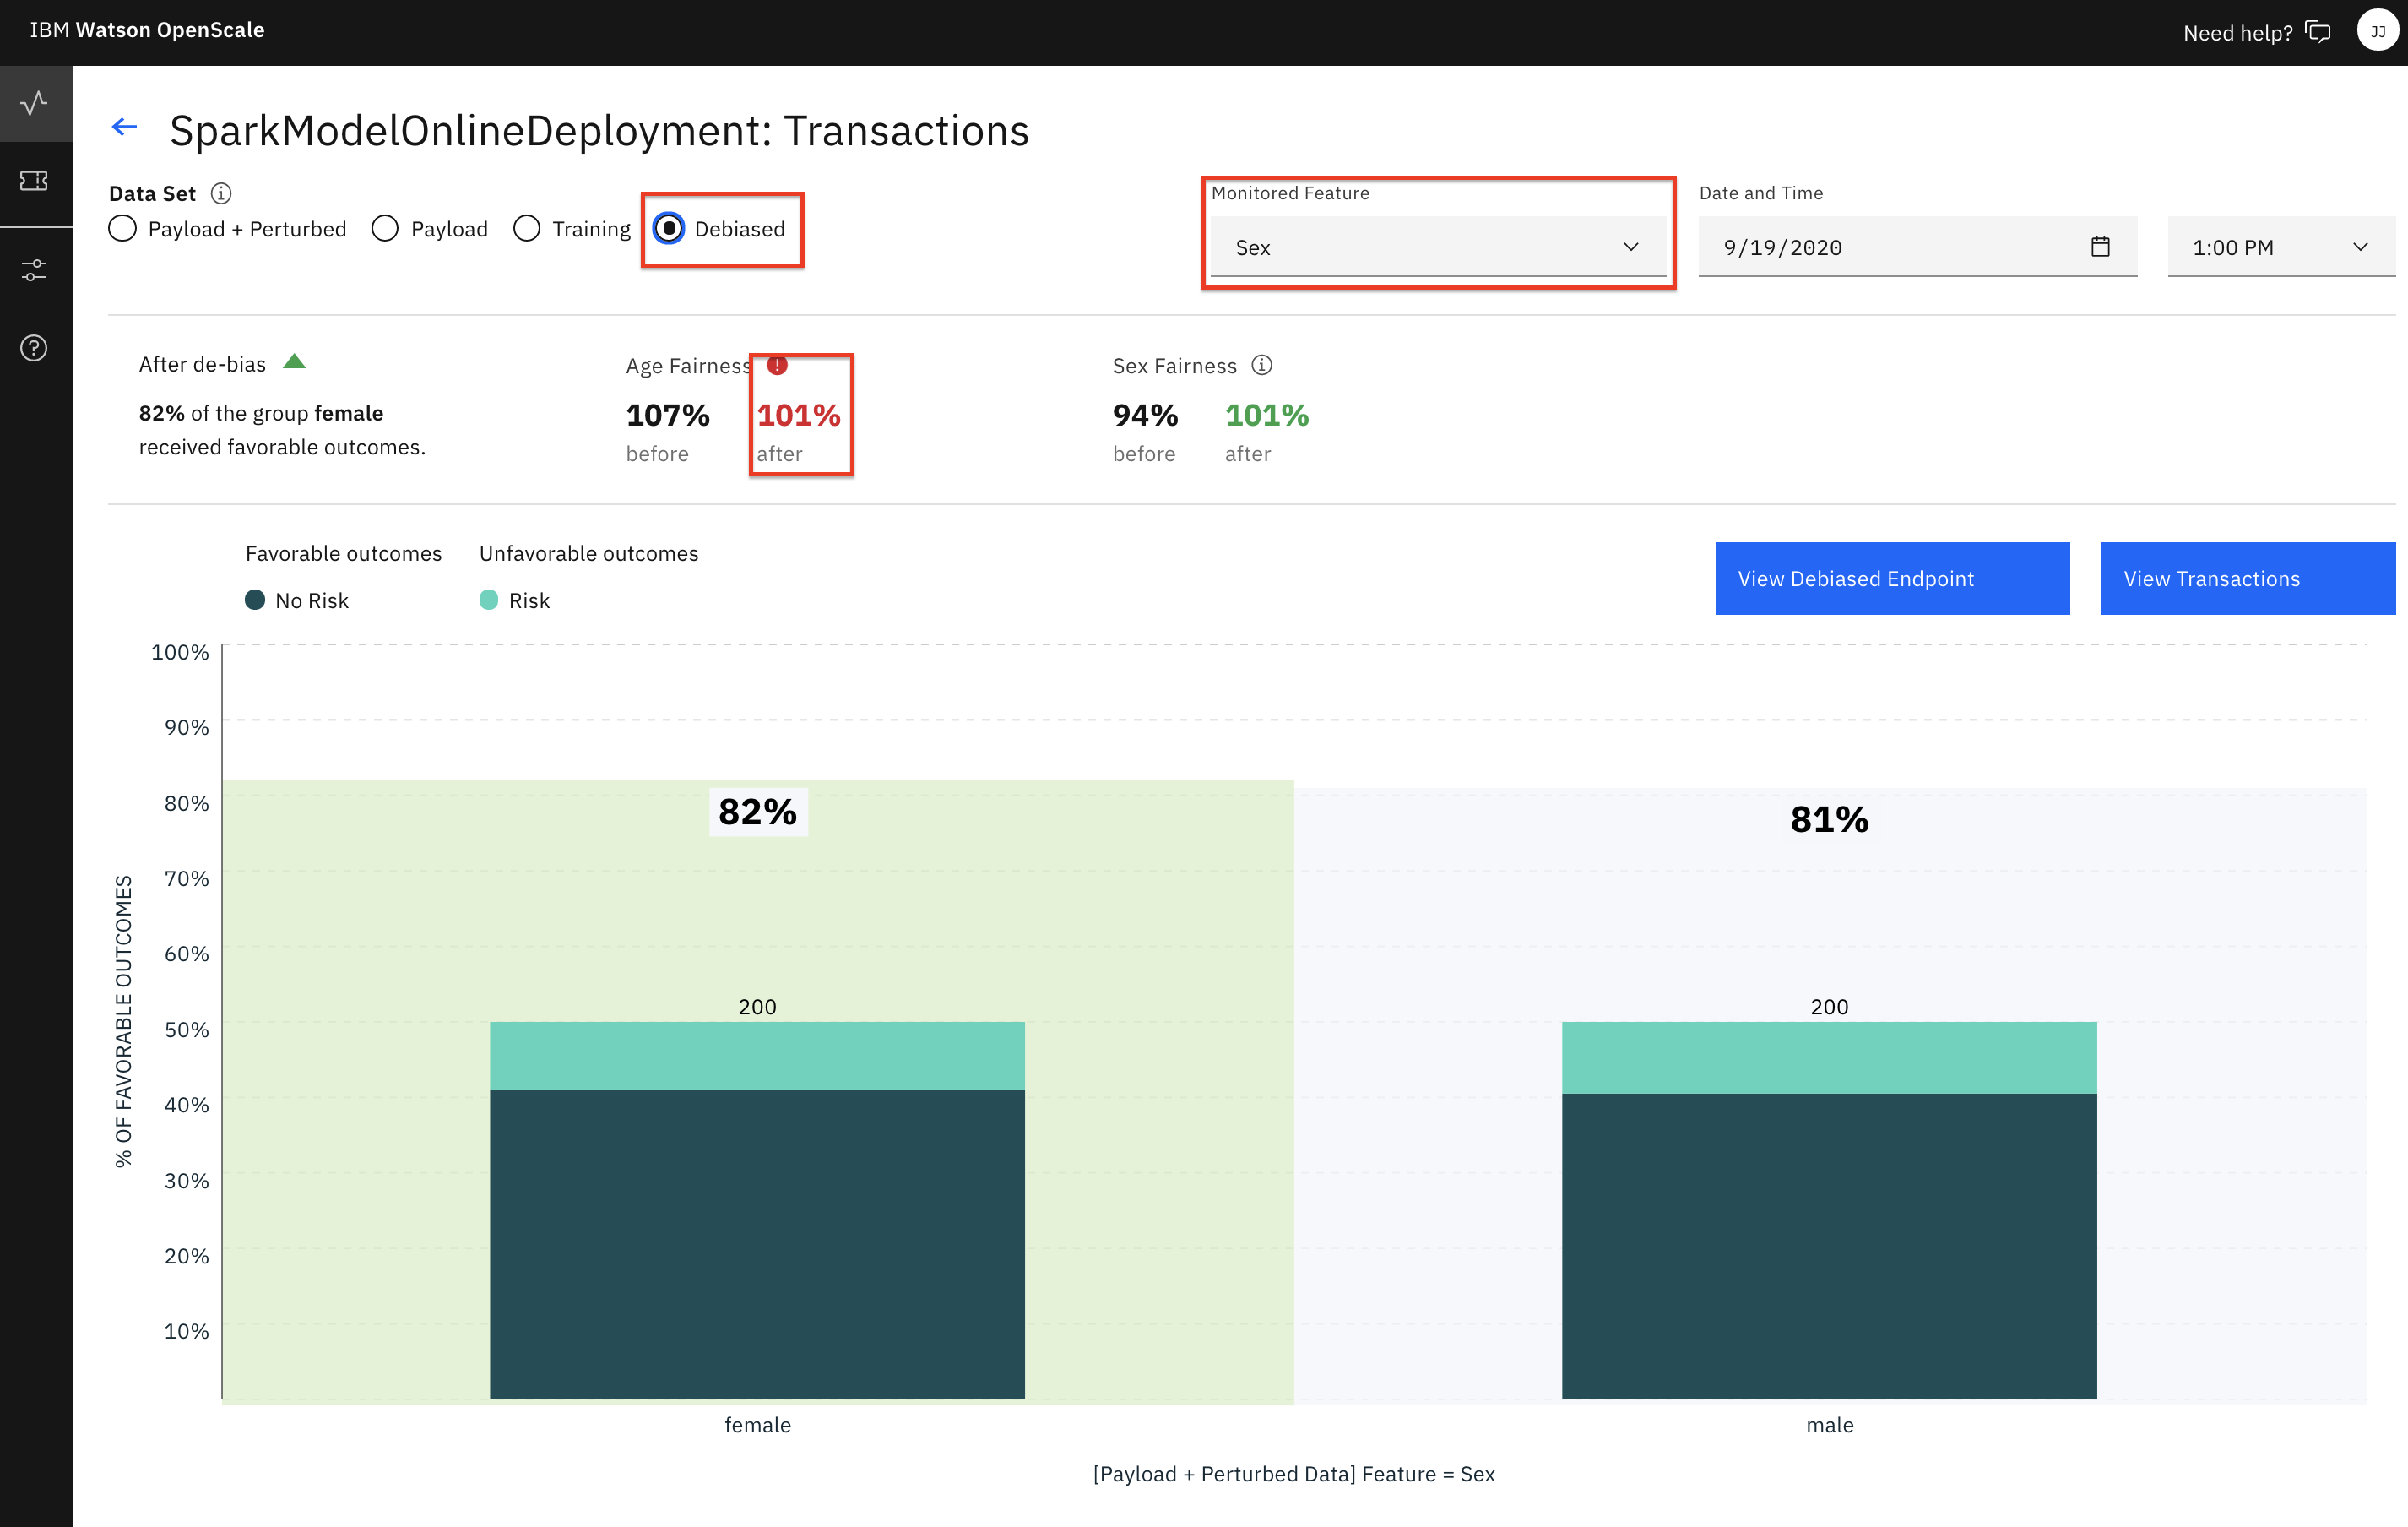The height and width of the screenshot is (1527, 2408).
Task: Open the Insights dashboard sidebar icon
Action: (x=35, y=103)
